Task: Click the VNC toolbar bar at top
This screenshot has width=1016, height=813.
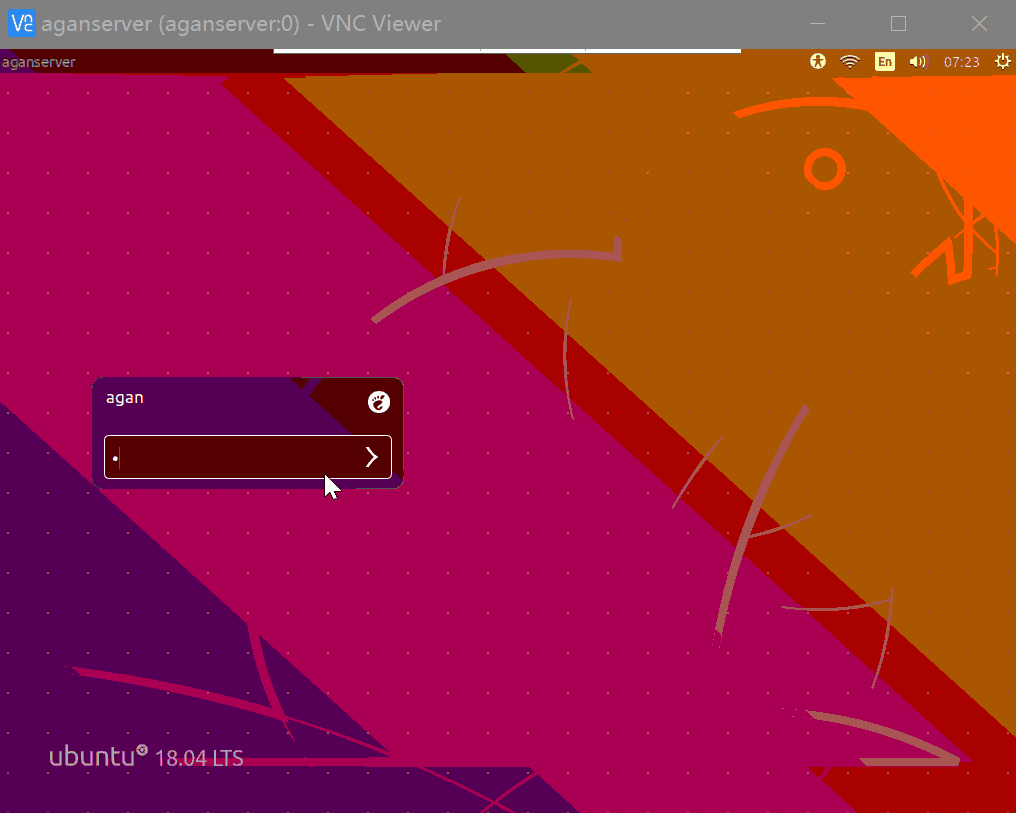Action: (x=507, y=50)
